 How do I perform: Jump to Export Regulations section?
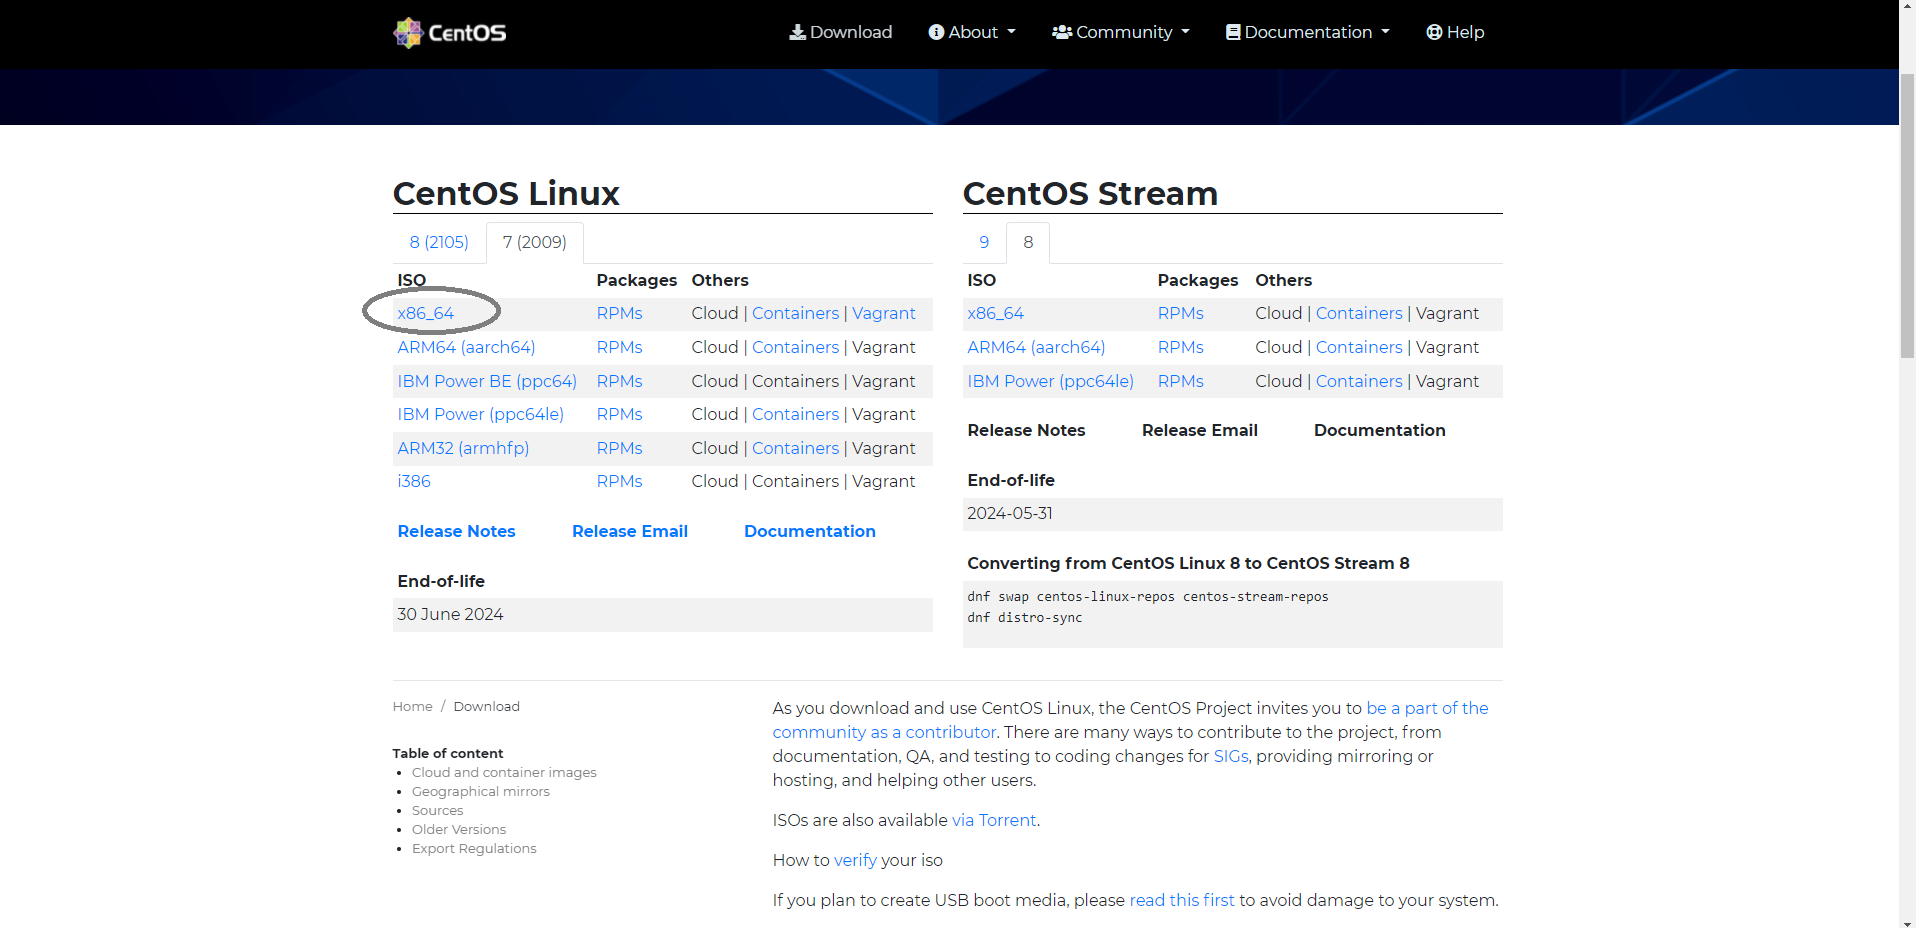474,848
